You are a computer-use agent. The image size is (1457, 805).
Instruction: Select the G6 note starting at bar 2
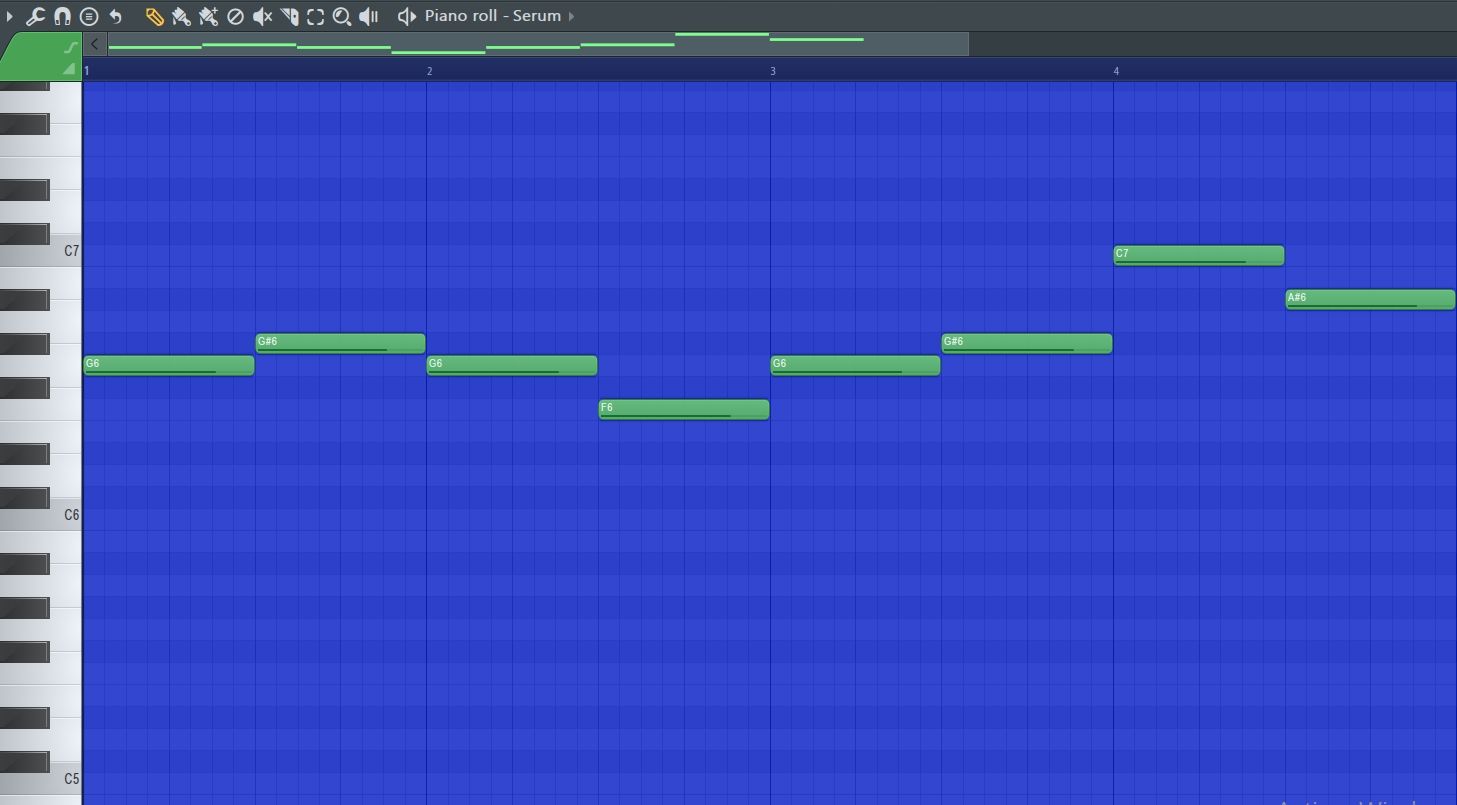(512, 366)
